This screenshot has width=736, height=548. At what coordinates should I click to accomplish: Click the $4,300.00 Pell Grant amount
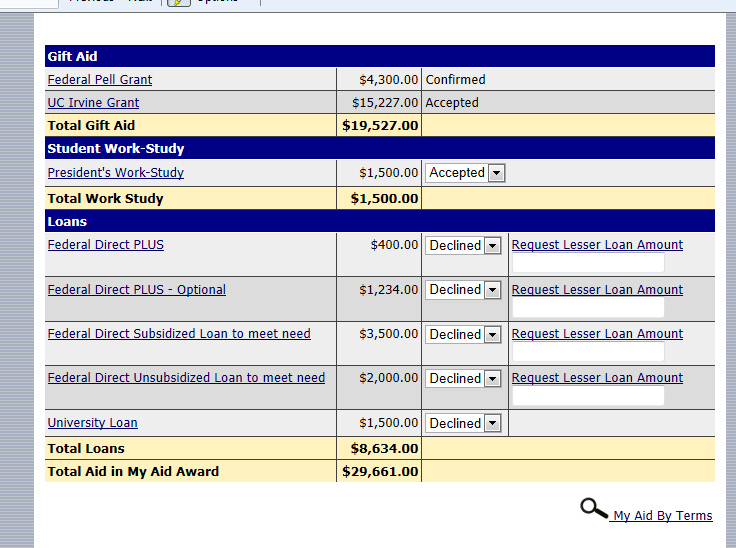(388, 79)
